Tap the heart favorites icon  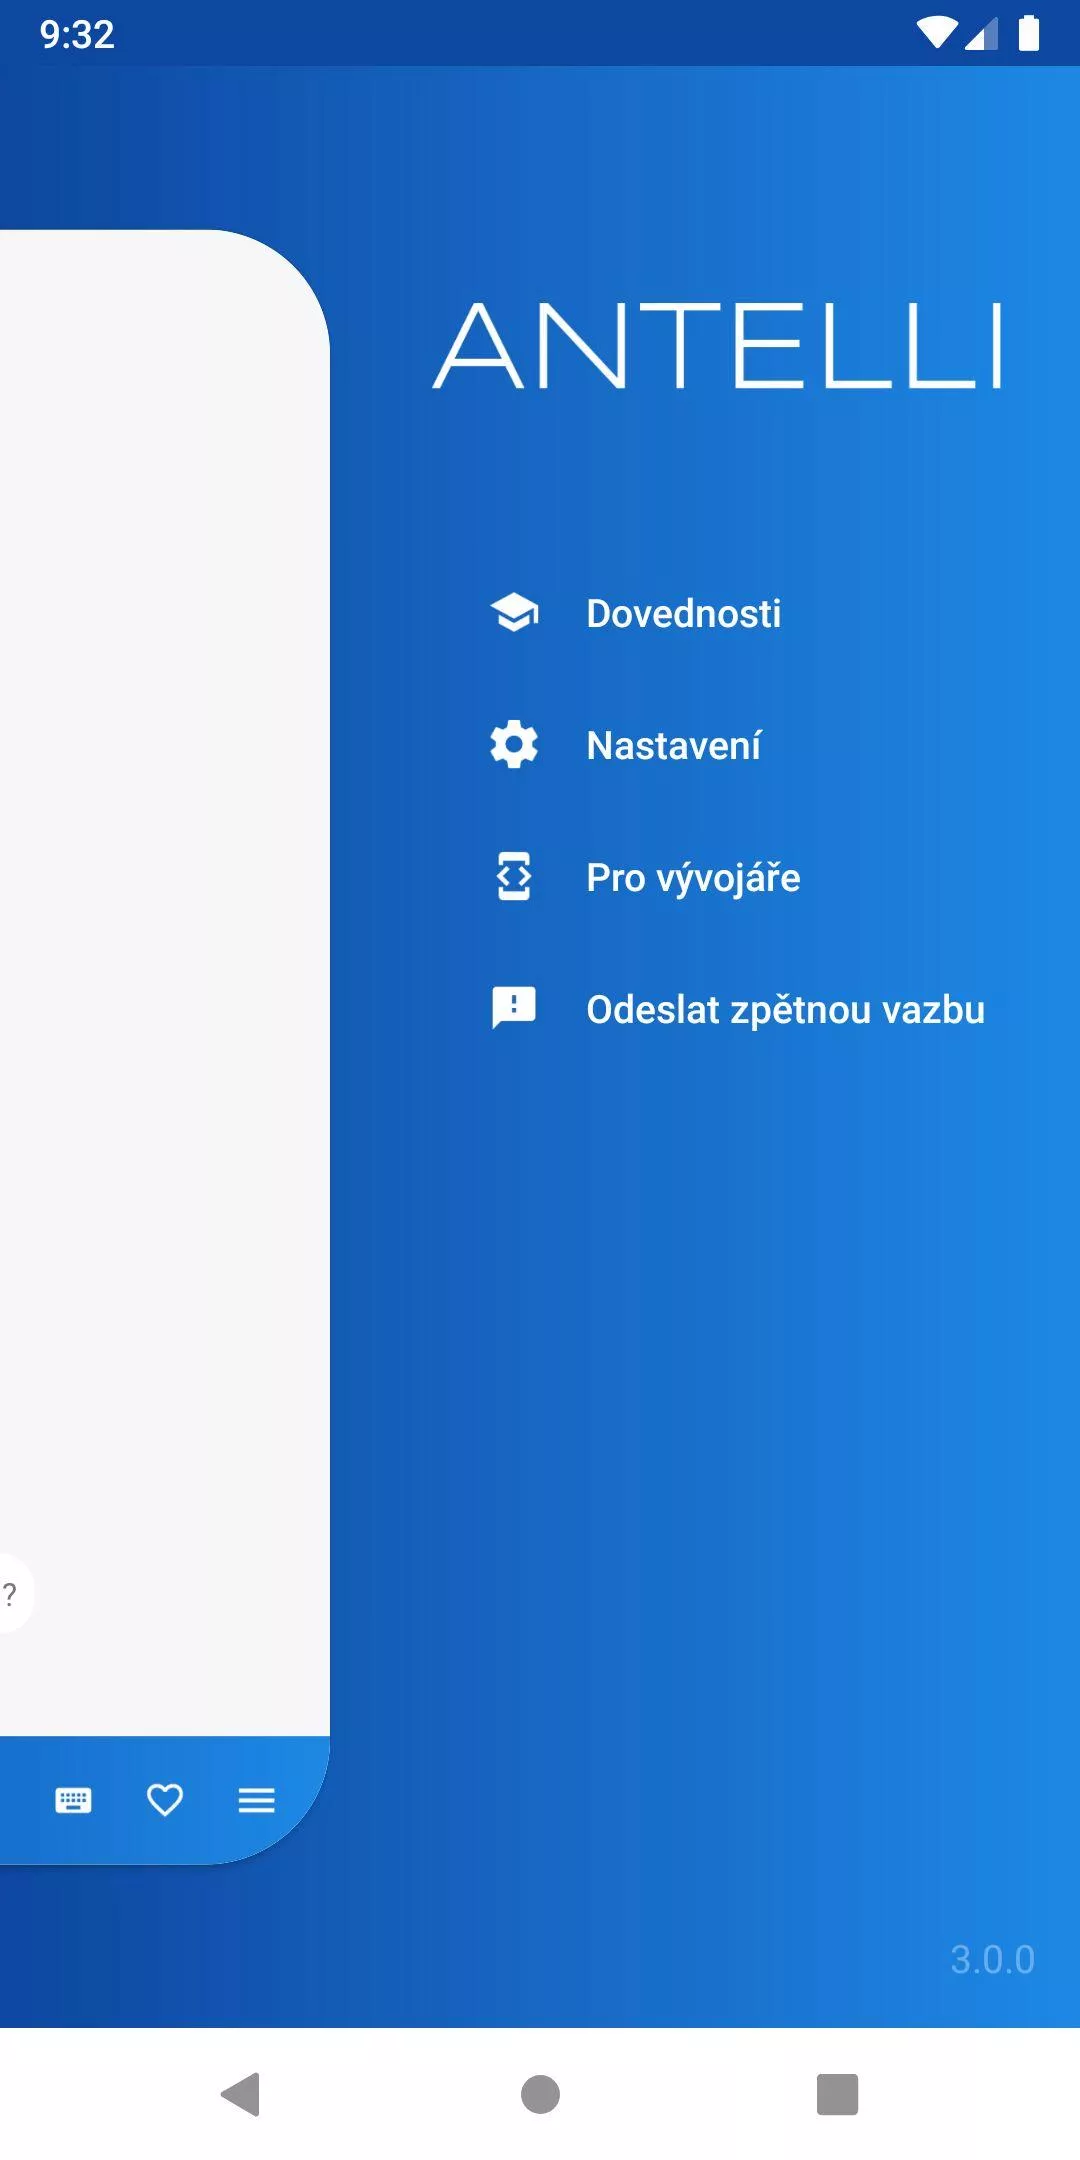(165, 1801)
